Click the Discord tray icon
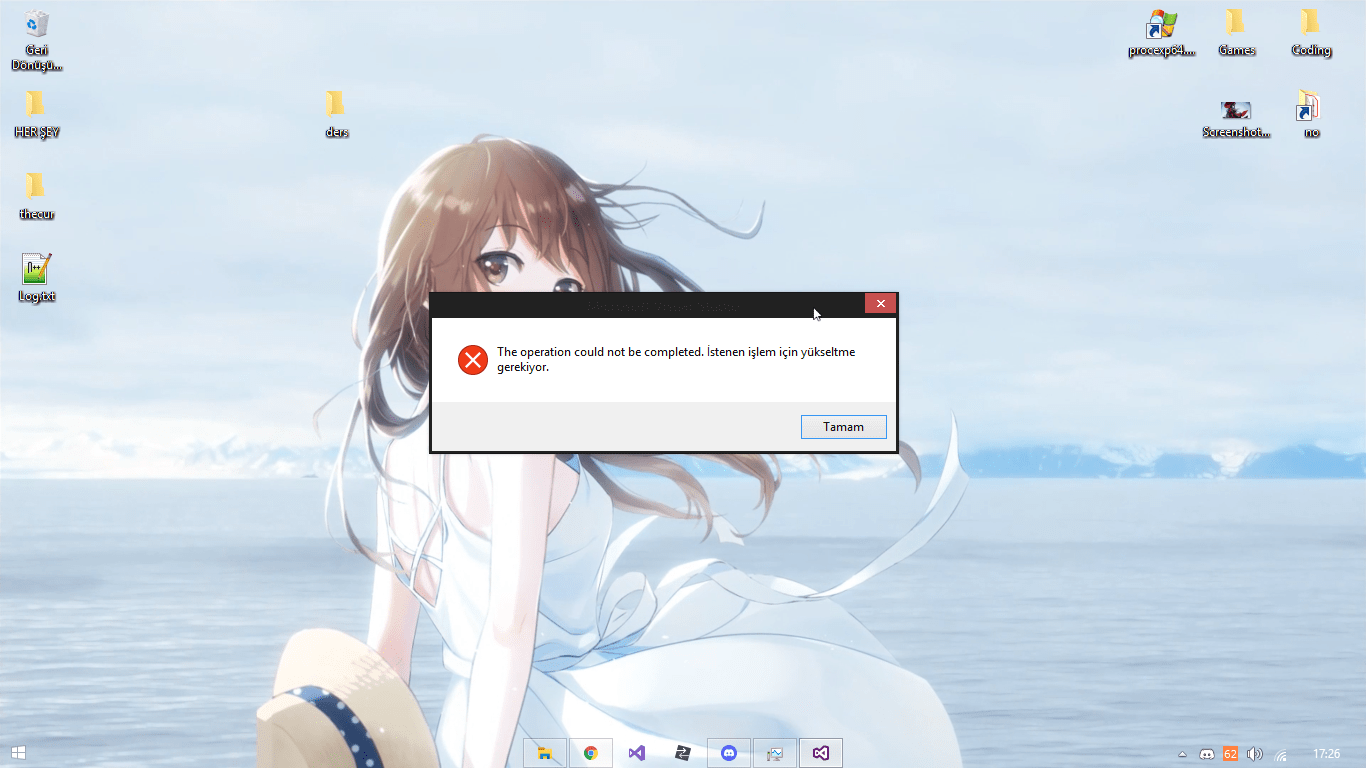The width and height of the screenshot is (1366, 768). coord(1207,754)
